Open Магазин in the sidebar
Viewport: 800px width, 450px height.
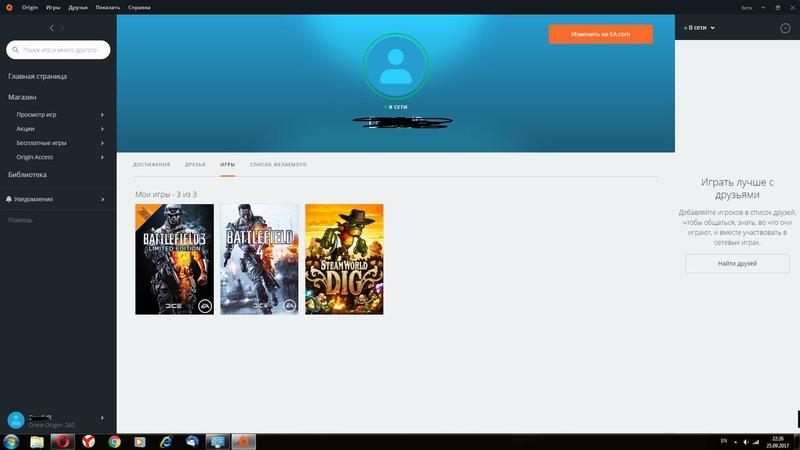pos(22,97)
